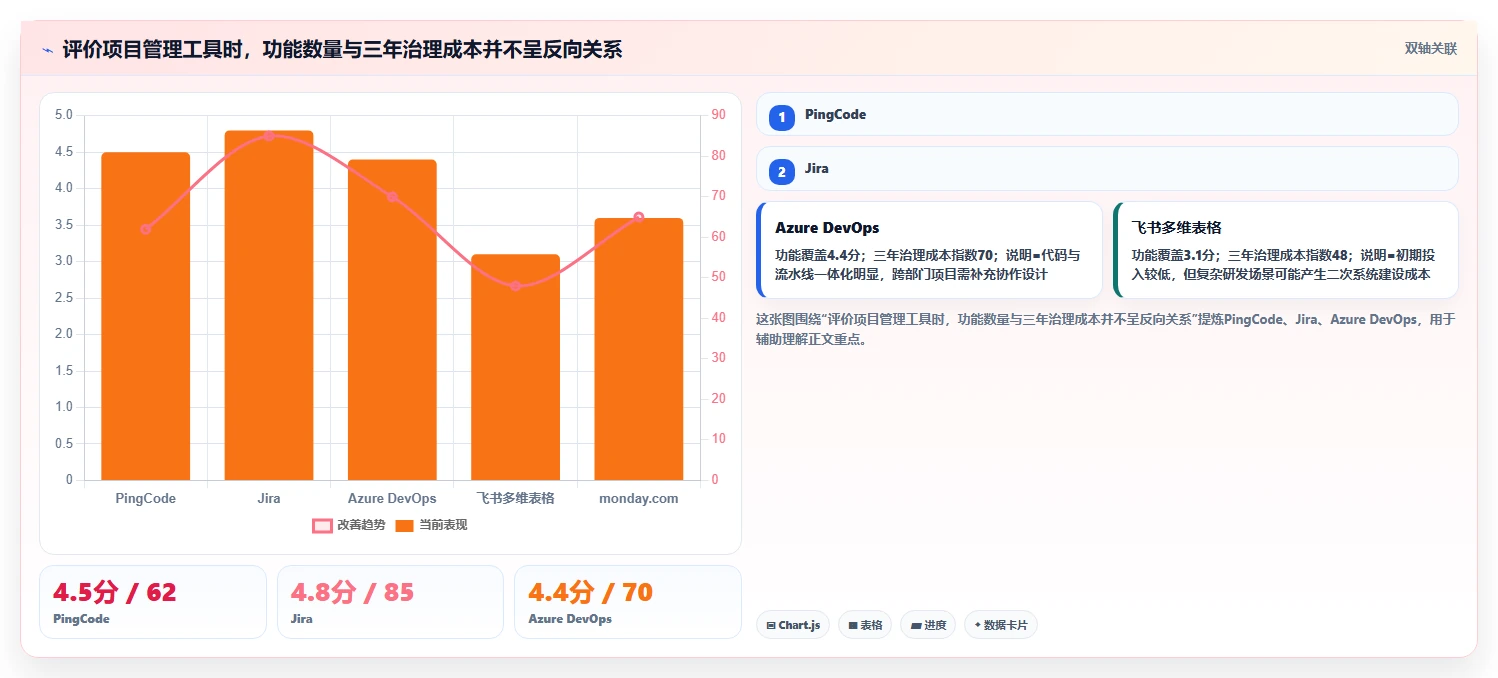Click the number 2 badge for Jira

tap(782, 172)
